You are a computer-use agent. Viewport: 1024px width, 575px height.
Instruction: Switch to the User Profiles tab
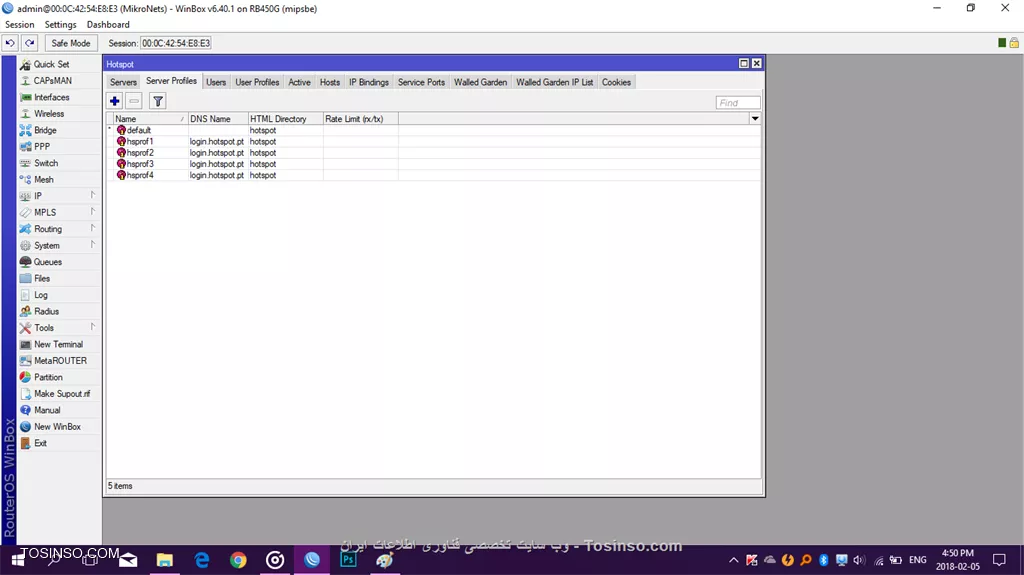pyautogui.click(x=257, y=82)
